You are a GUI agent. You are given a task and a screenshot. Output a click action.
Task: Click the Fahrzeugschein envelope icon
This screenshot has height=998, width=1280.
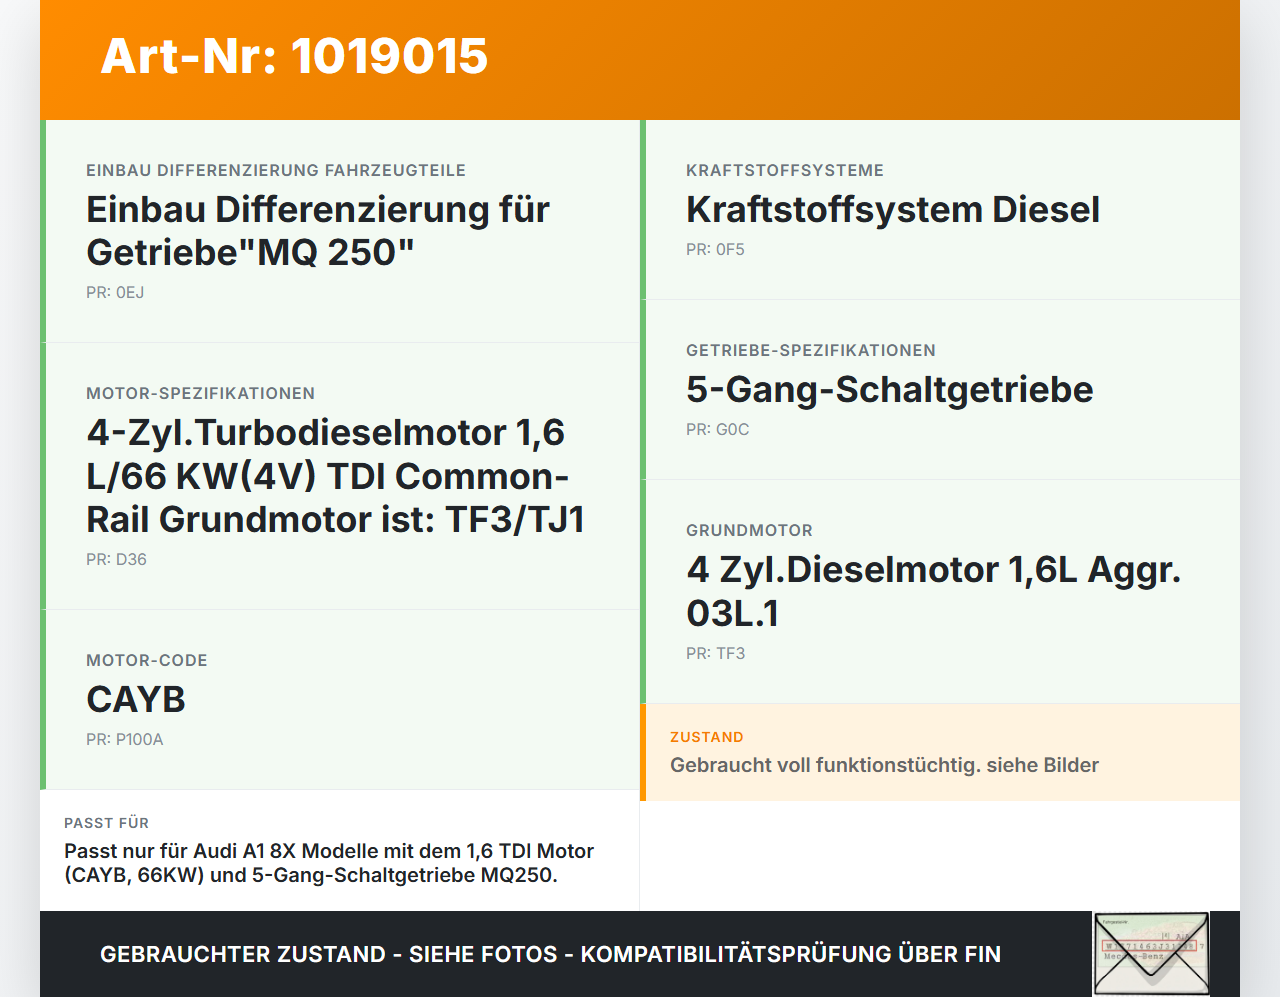tap(1151, 953)
